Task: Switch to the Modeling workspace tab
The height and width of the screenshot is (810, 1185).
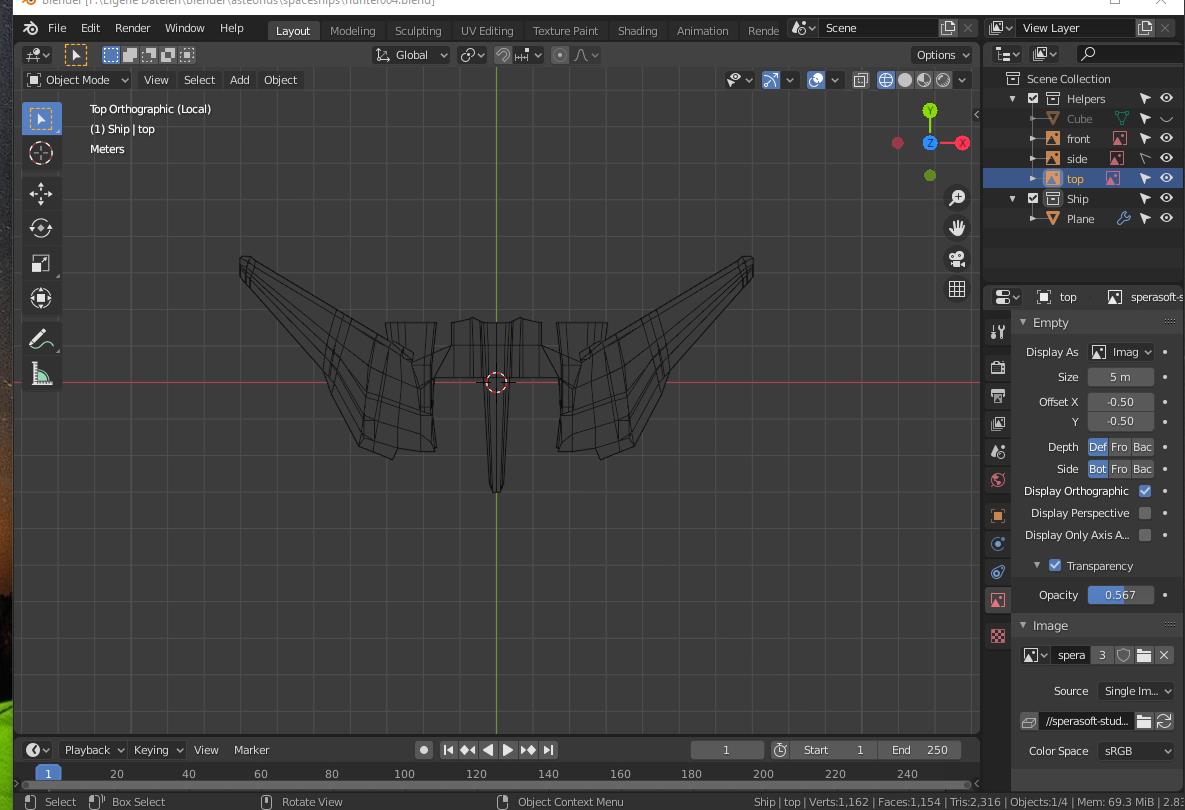Action: pos(352,30)
